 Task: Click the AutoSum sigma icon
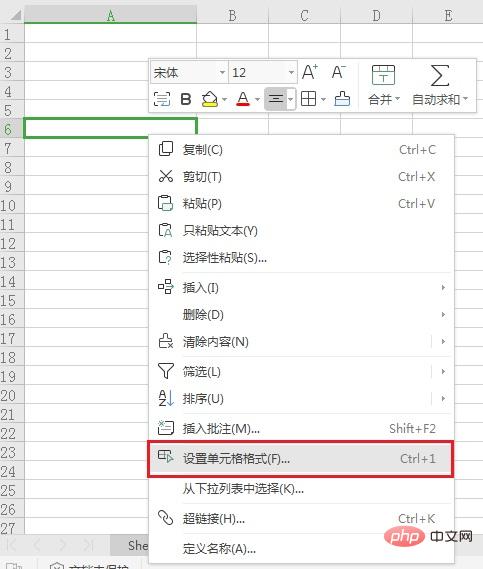(x=439, y=75)
